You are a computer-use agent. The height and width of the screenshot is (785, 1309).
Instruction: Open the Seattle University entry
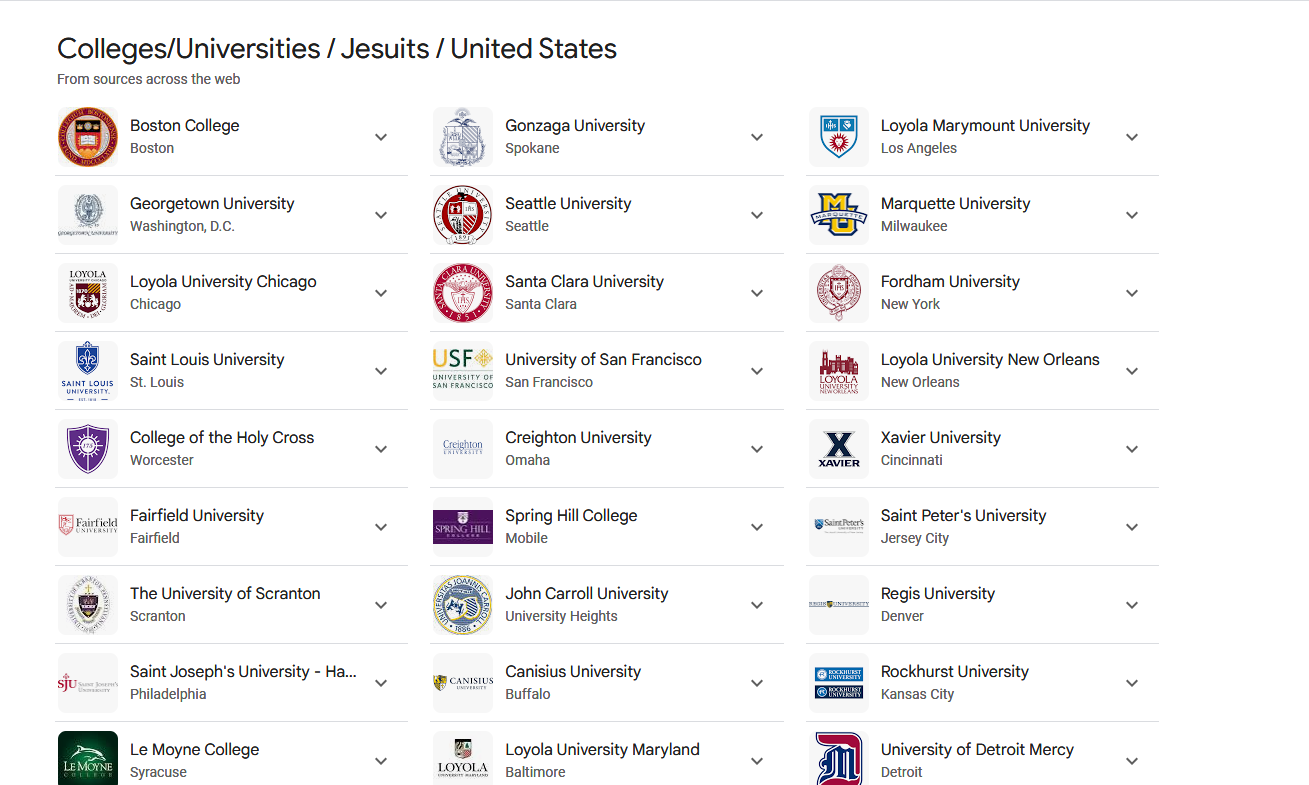coord(568,204)
